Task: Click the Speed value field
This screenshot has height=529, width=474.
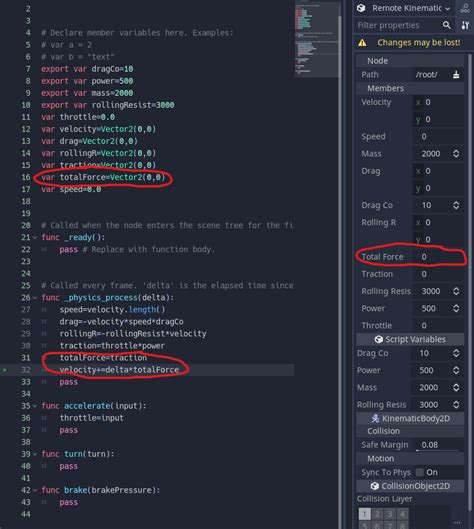Action: point(439,137)
